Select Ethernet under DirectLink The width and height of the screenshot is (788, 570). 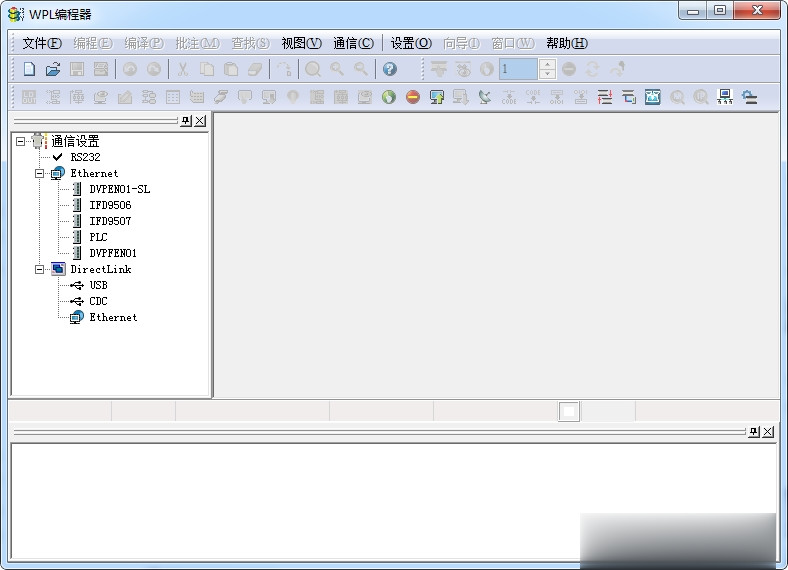[113, 317]
